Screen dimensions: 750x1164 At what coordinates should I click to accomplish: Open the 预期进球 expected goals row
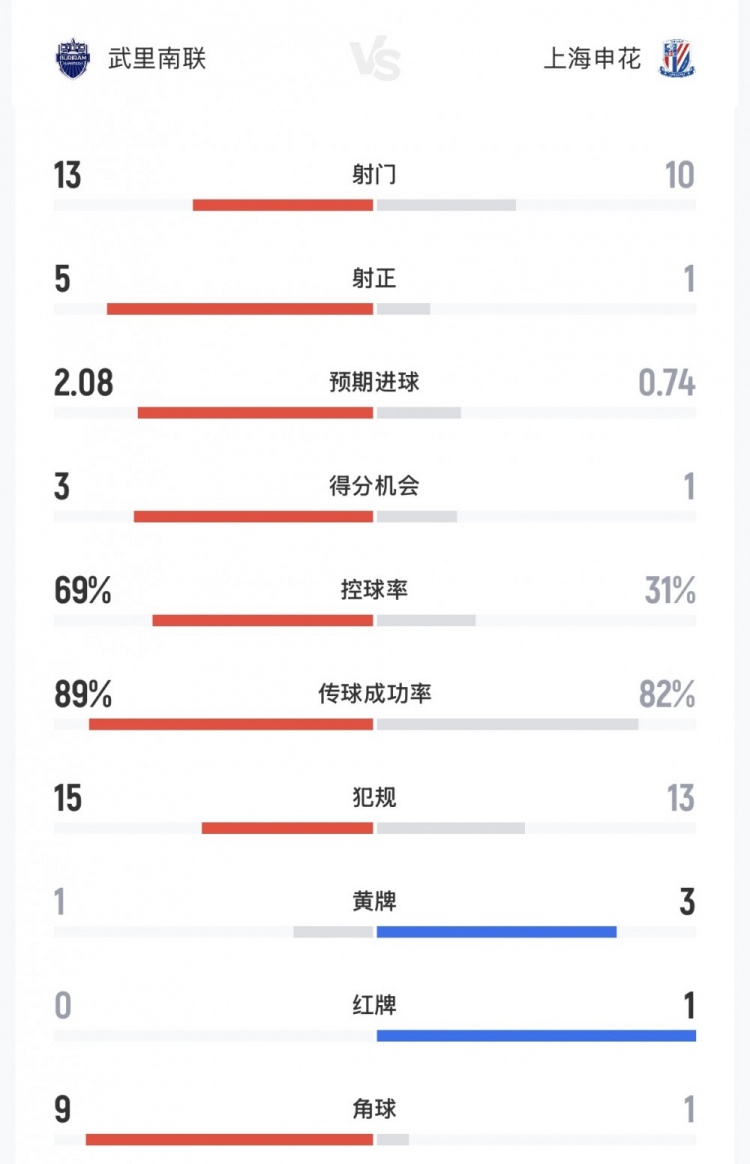pyautogui.click(x=374, y=382)
